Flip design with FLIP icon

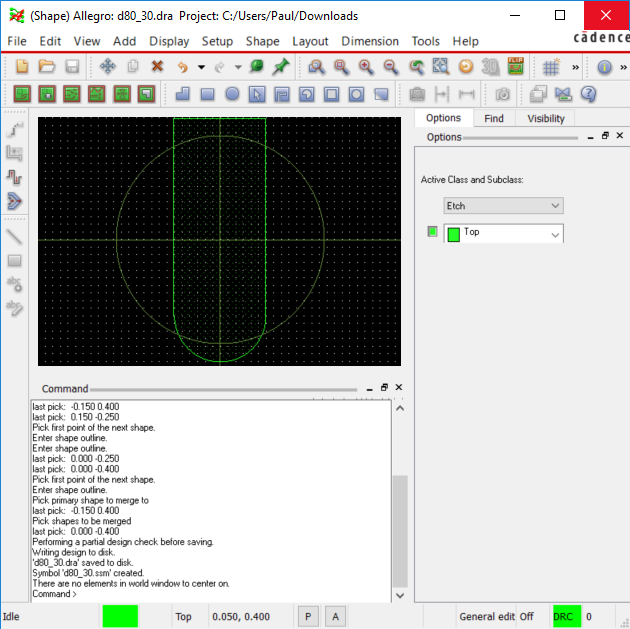(515, 66)
